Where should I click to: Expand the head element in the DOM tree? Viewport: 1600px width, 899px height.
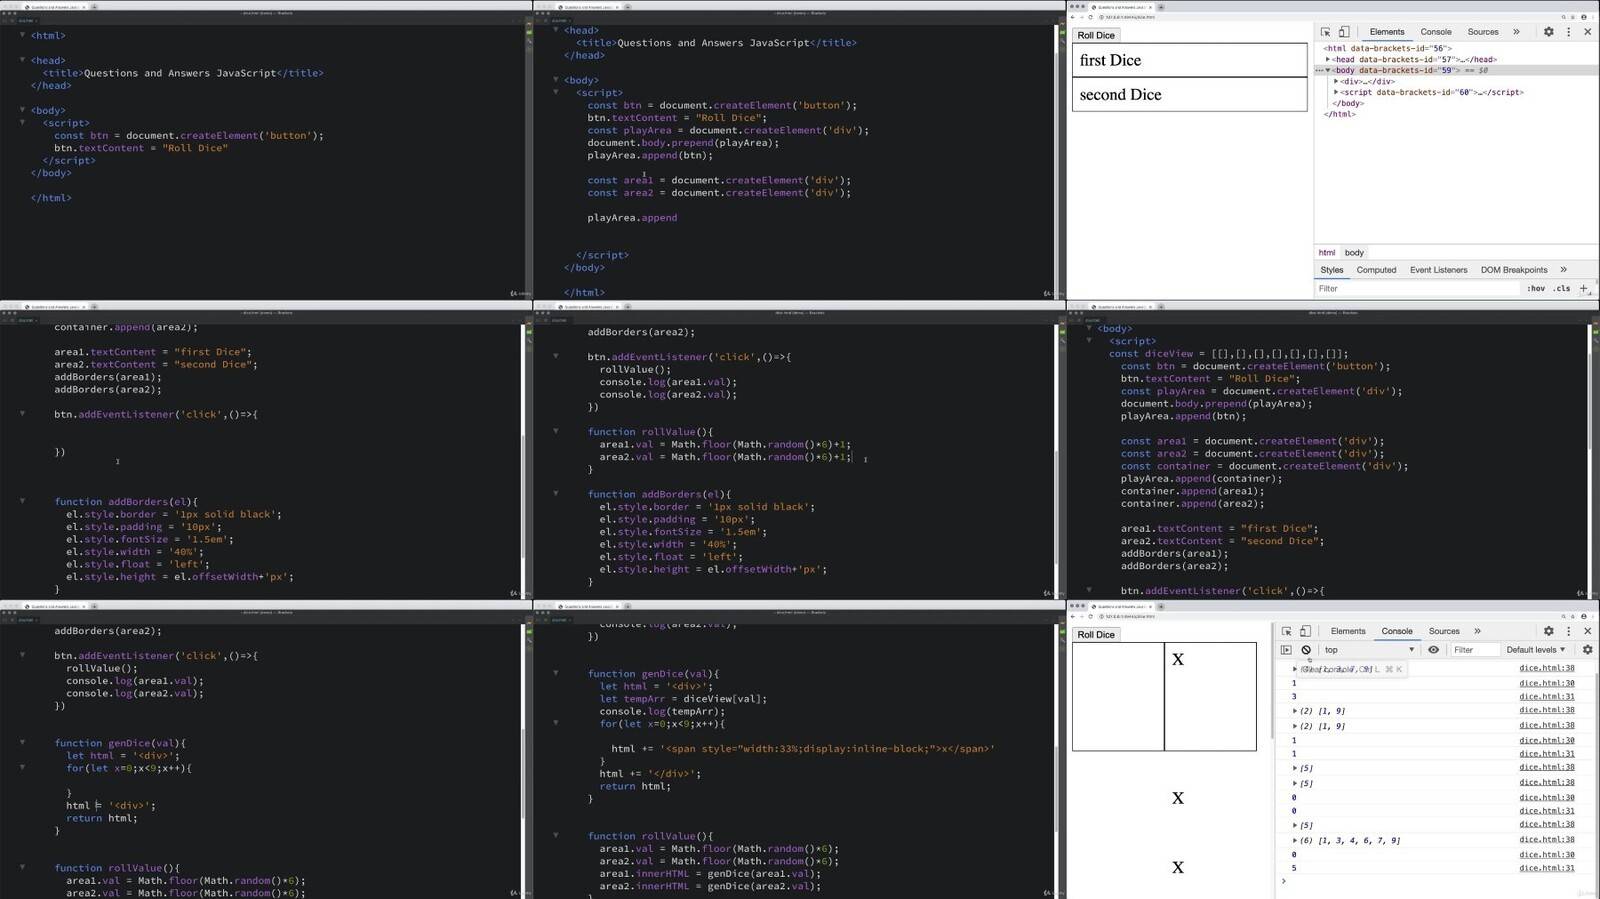point(1328,59)
